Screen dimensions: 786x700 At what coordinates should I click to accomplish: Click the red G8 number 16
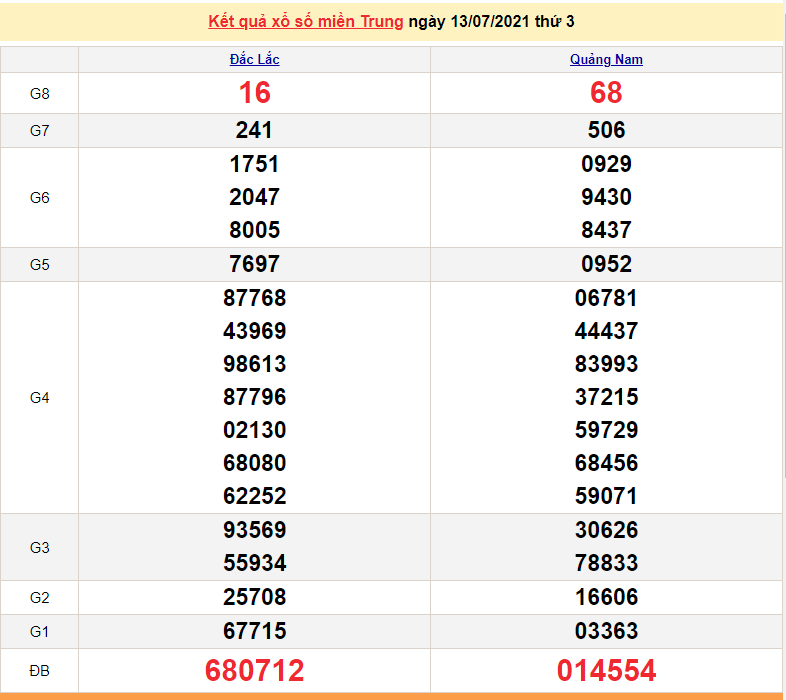(254, 93)
